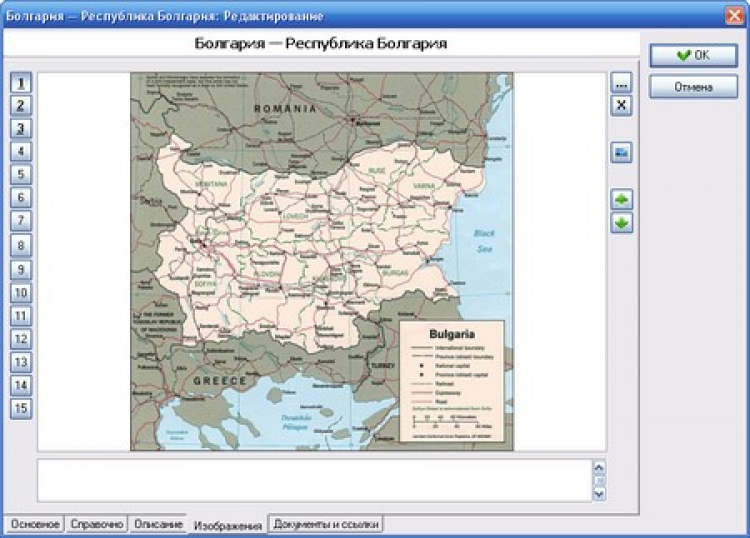Image resolution: width=750 pixels, height=538 pixels.
Task: Select image slot number 1
Action: click(21, 83)
